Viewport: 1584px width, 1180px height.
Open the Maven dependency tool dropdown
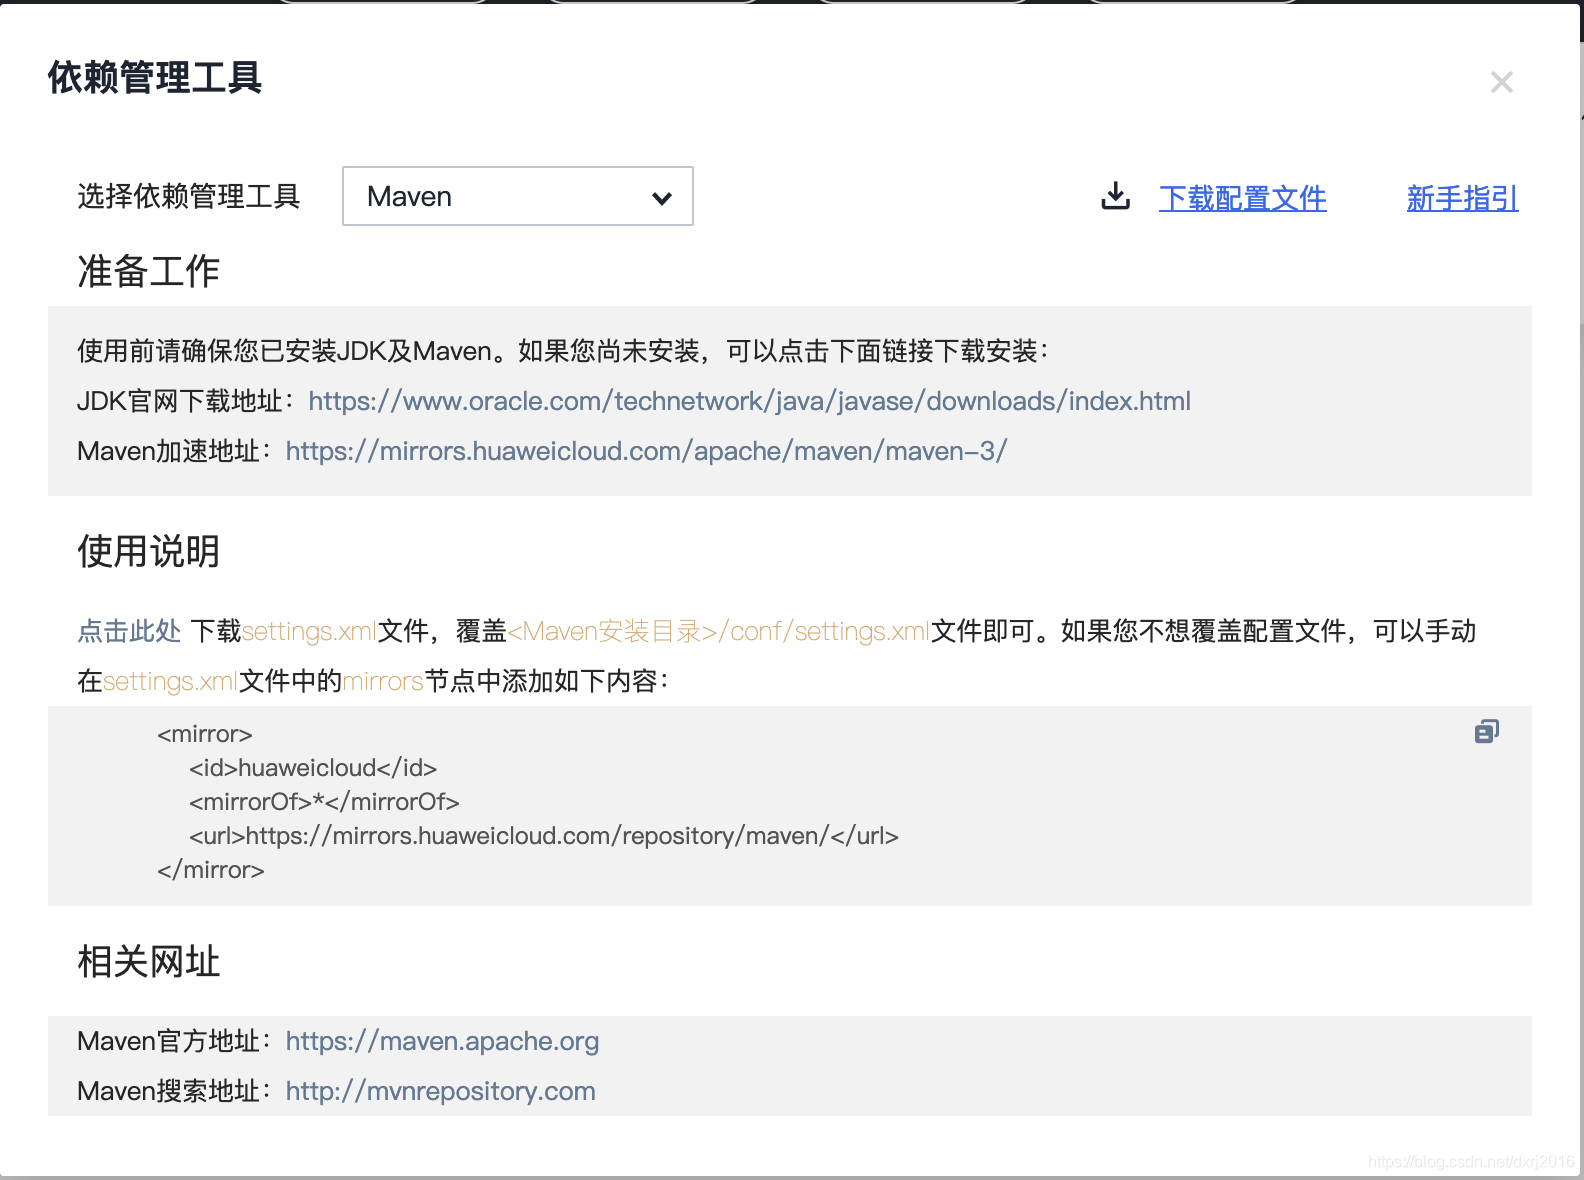point(518,196)
